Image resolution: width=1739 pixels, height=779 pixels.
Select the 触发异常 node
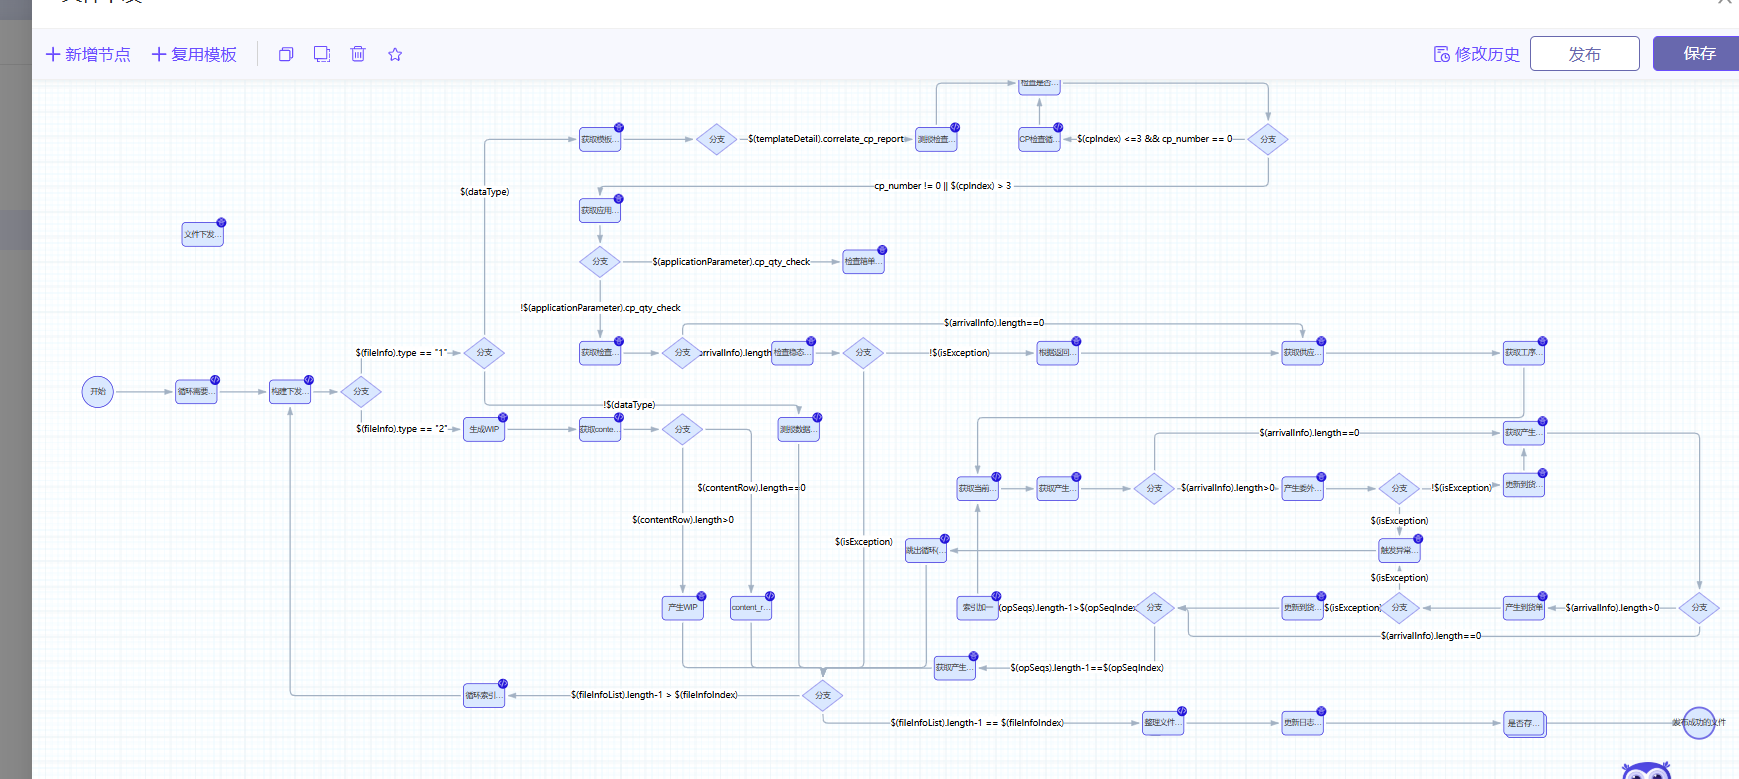1399,551
